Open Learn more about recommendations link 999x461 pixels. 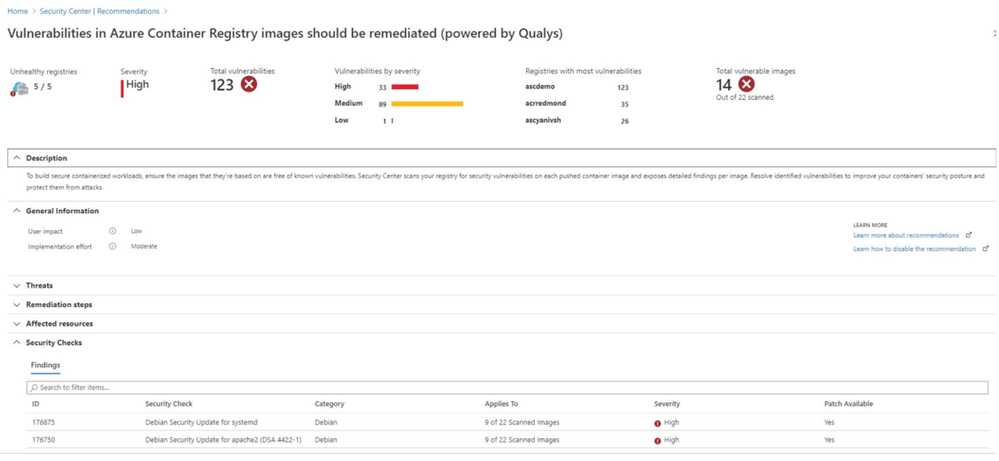tap(906, 235)
